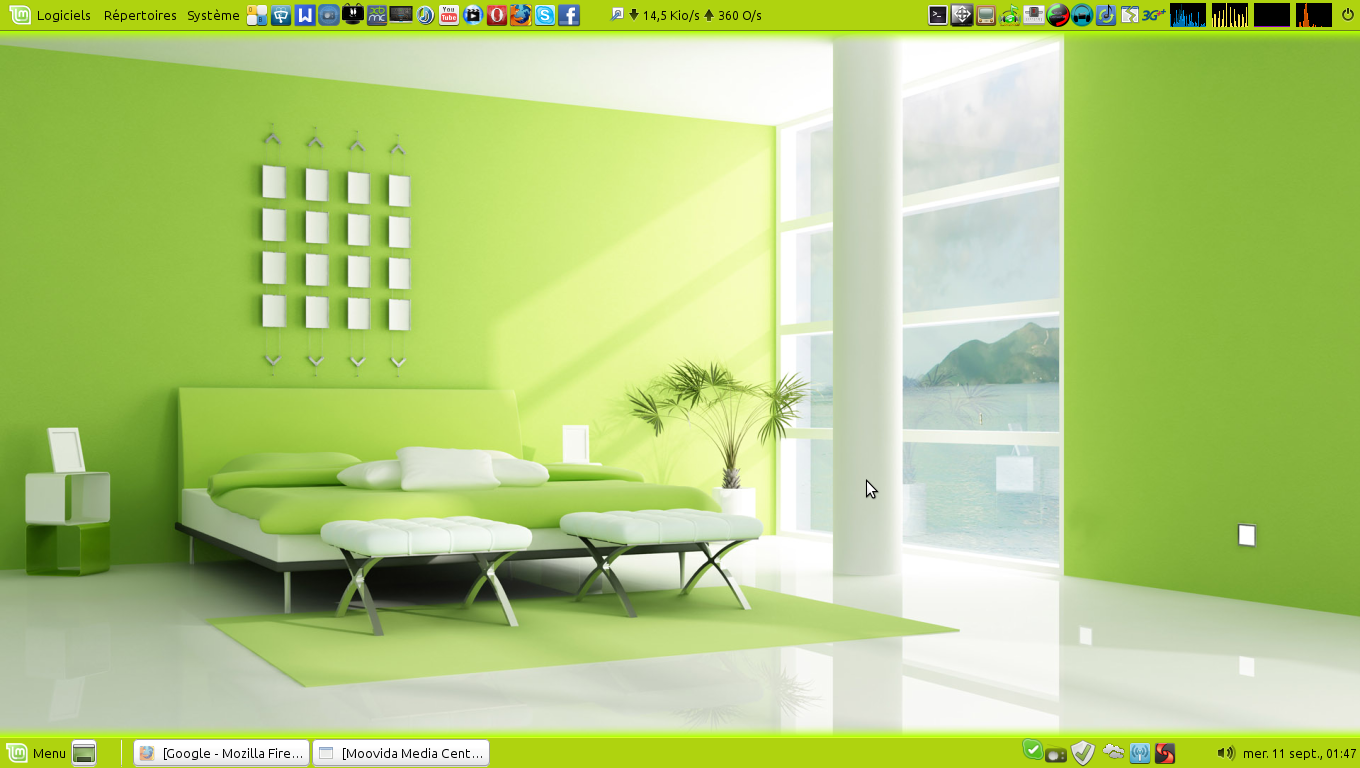The width and height of the screenshot is (1360, 768).
Task: Launch the Facebook icon
Action: point(569,15)
